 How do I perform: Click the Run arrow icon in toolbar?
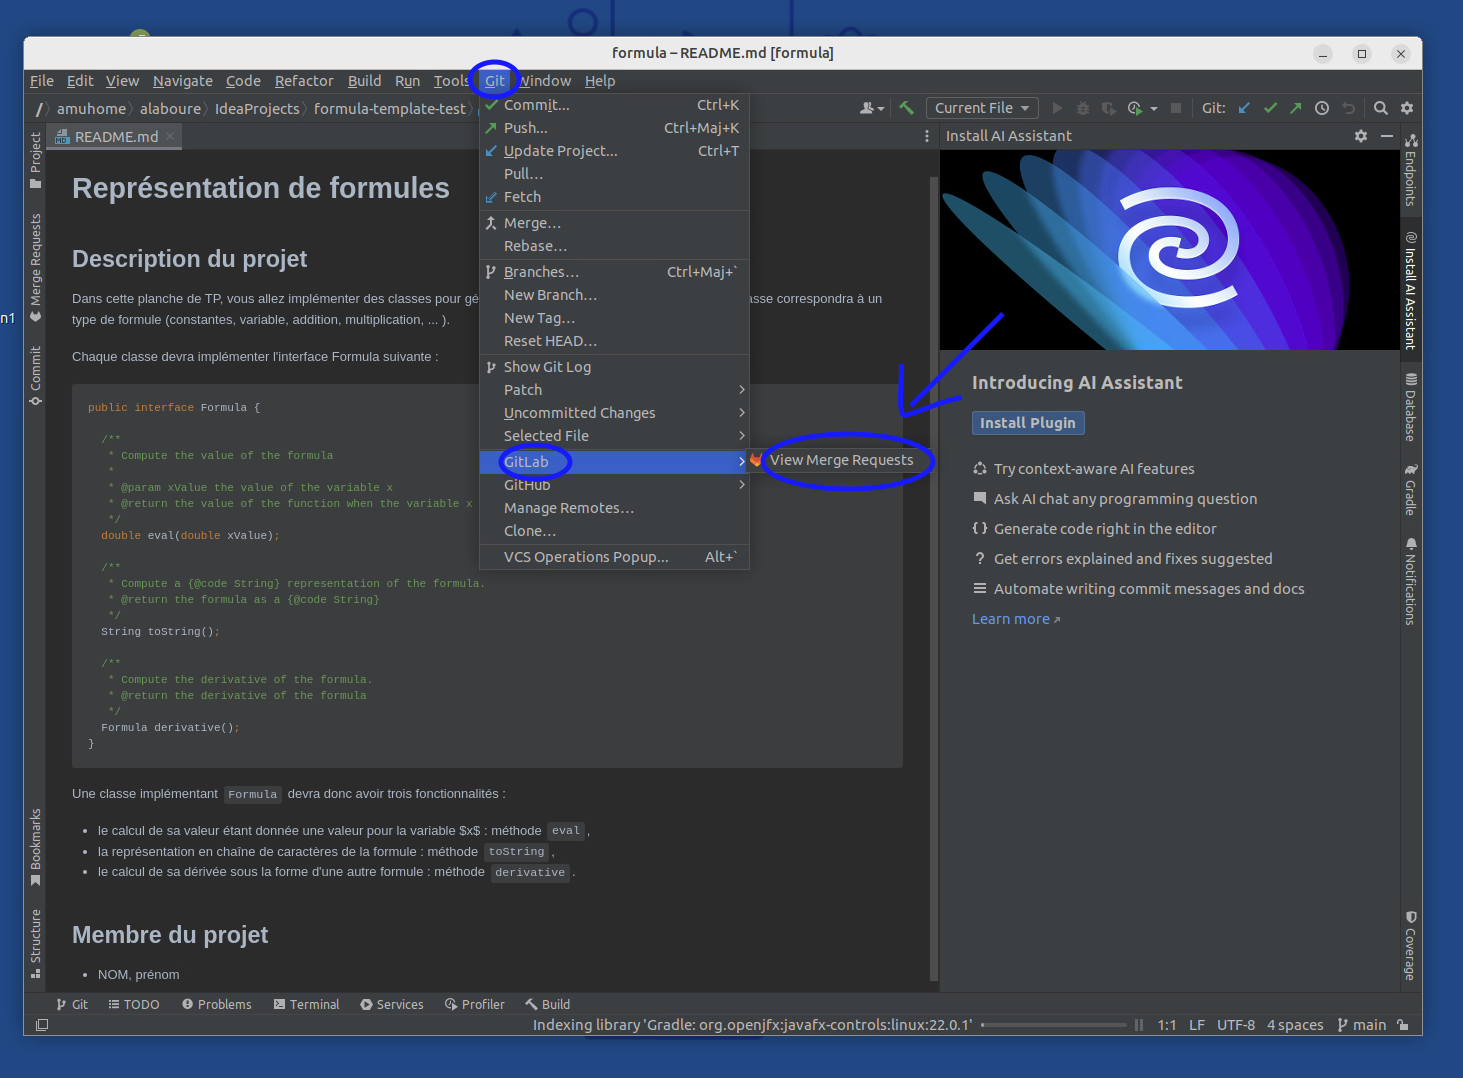(x=1057, y=108)
